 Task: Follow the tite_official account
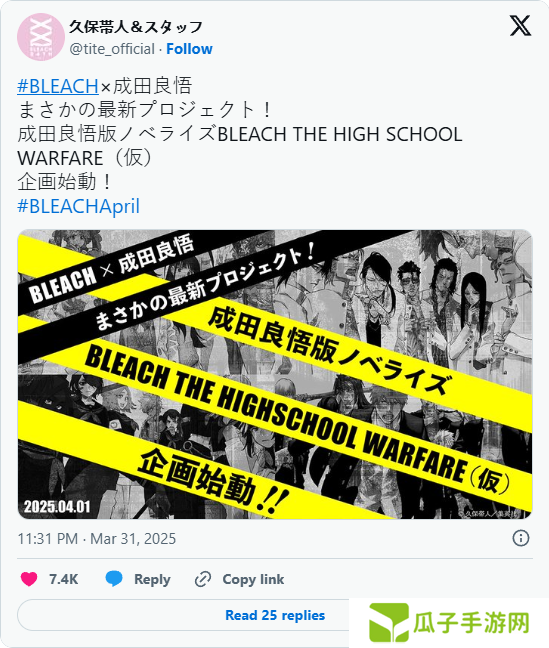click(189, 49)
